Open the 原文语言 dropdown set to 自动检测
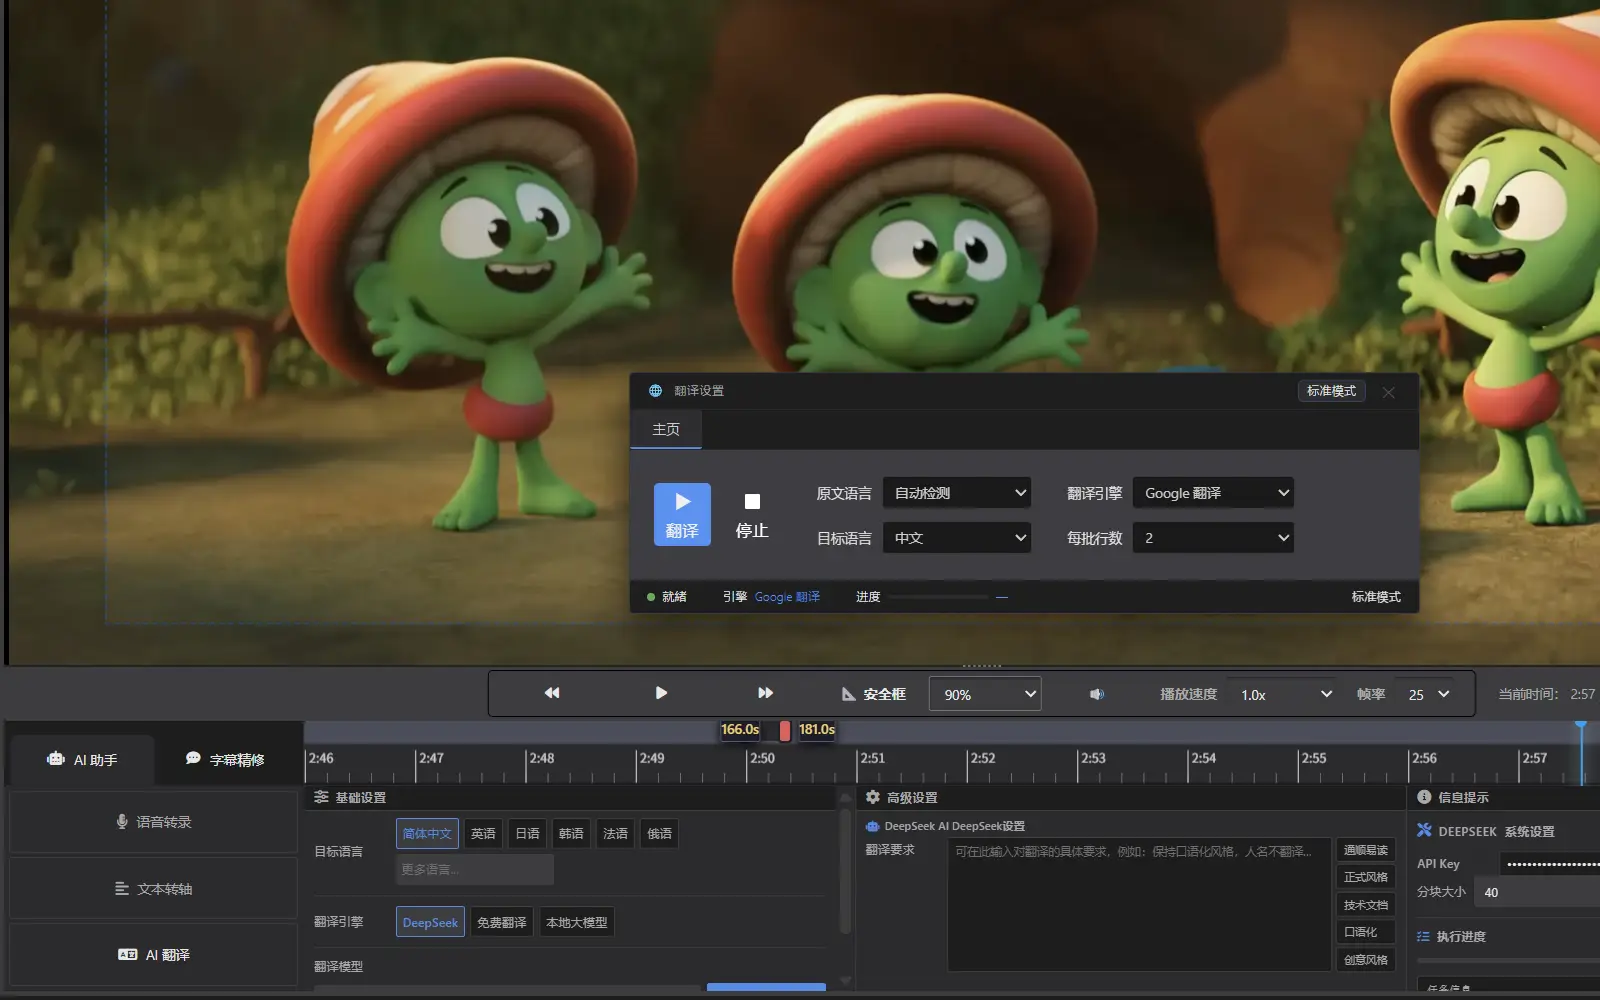The image size is (1600, 1000). click(957, 493)
